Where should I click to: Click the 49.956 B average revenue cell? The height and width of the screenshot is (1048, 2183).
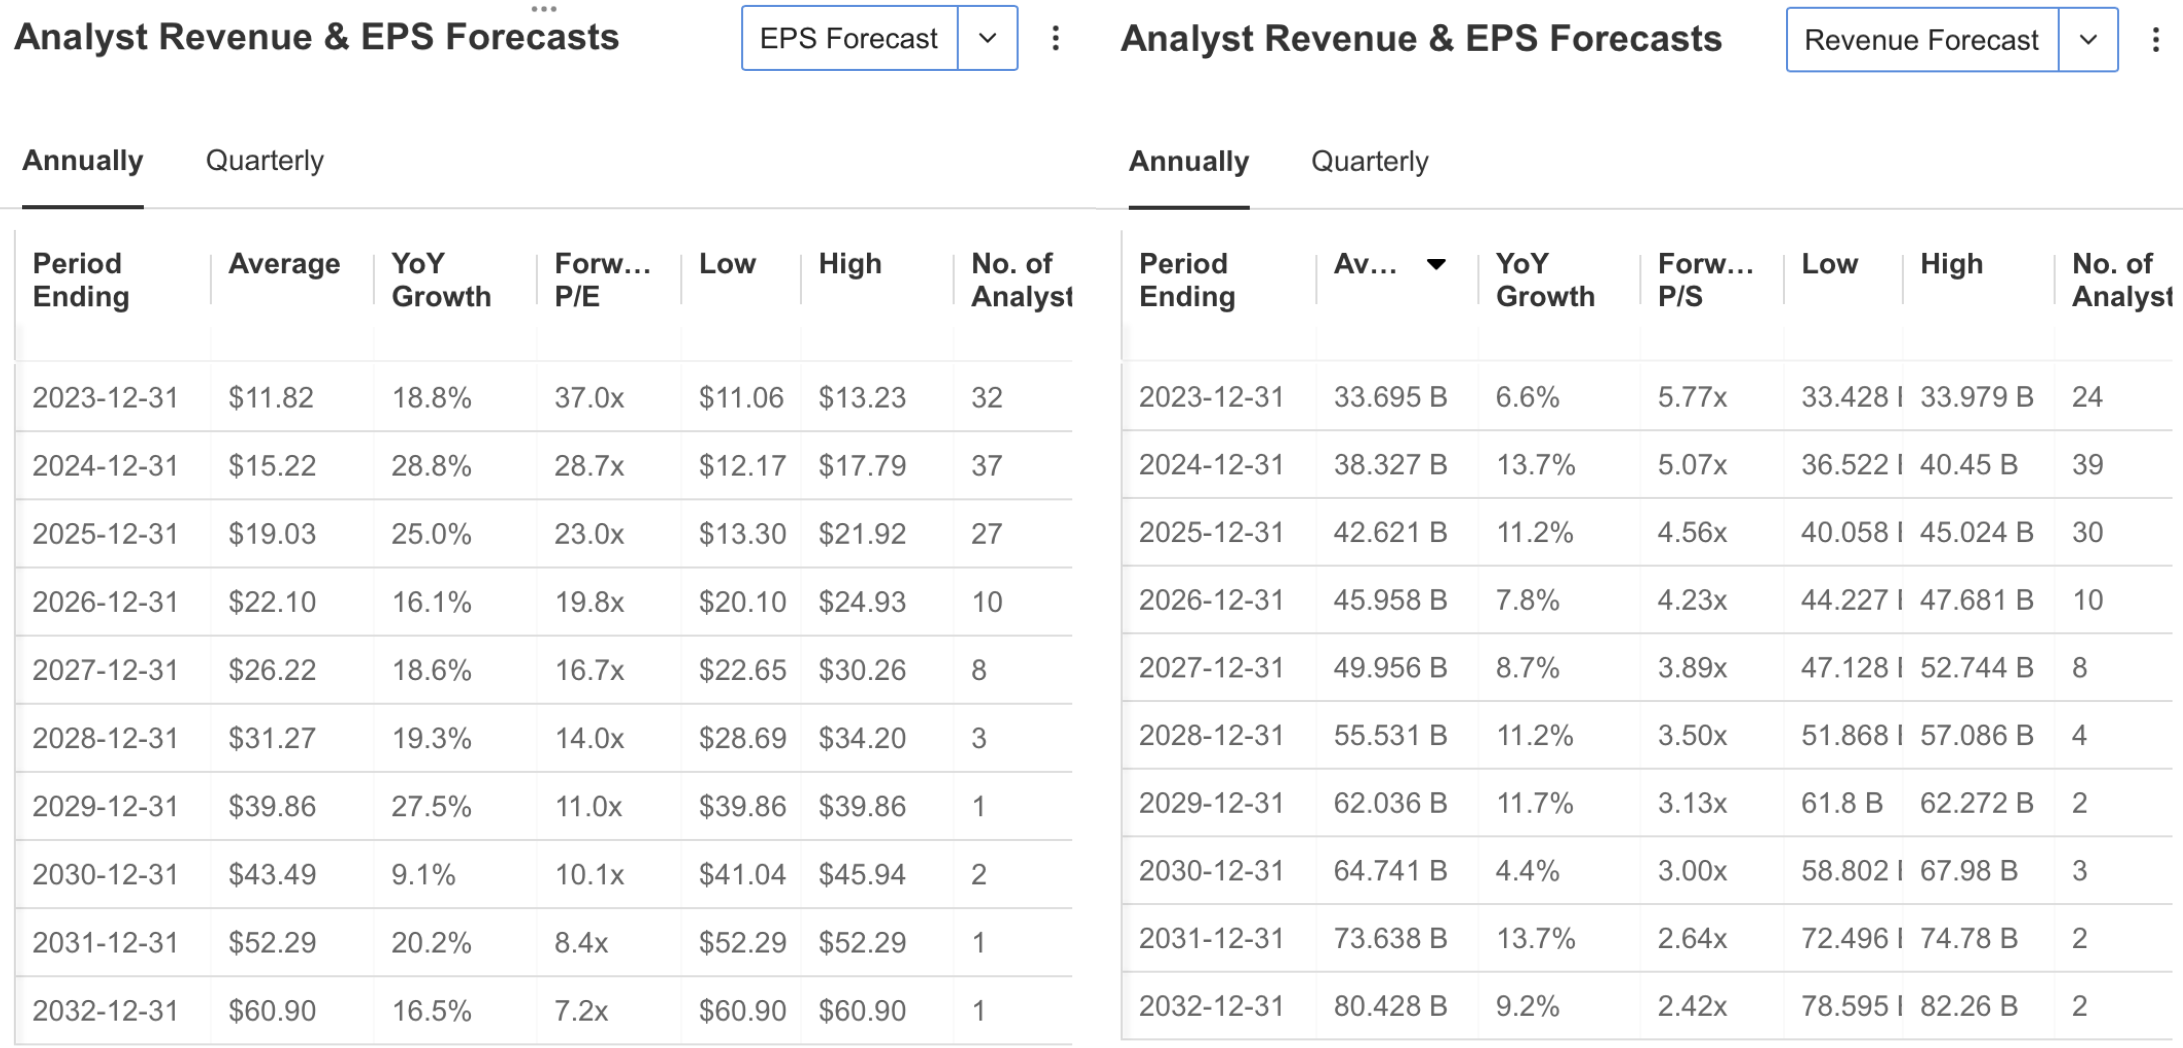(x=1390, y=668)
